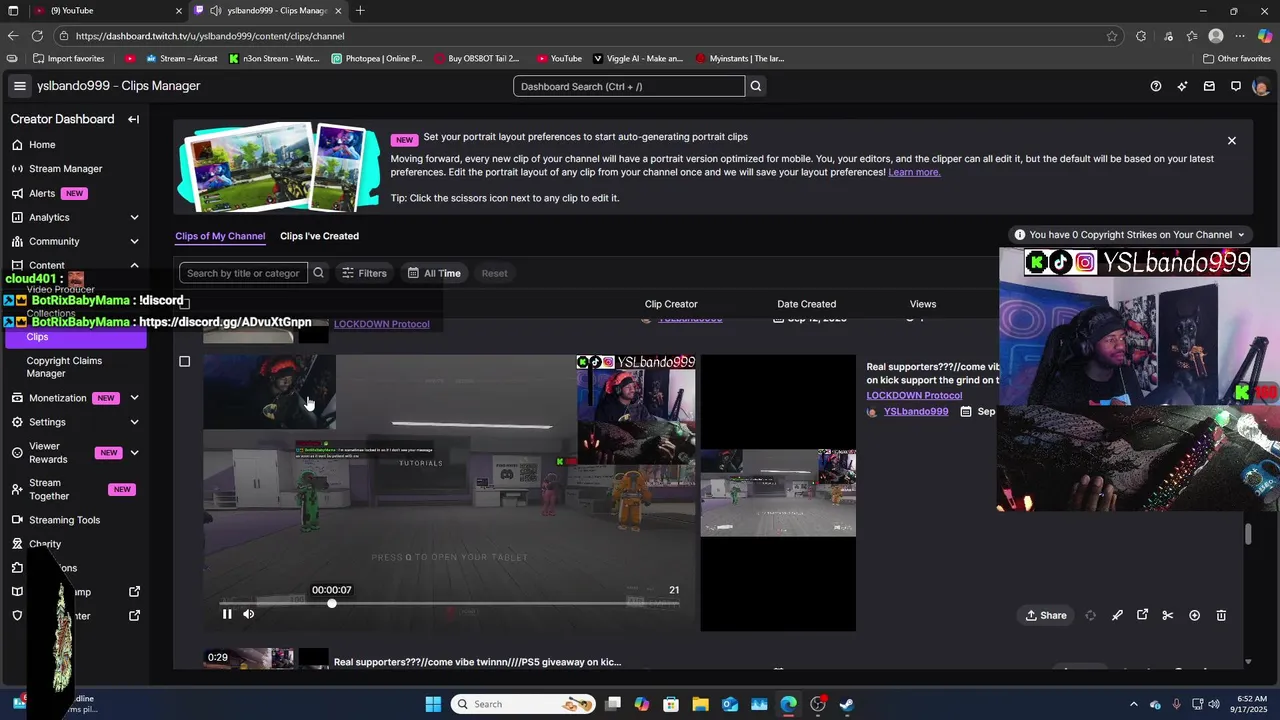Open Steam from the taskbar
1280x720 pixels.
pos(846,704)
